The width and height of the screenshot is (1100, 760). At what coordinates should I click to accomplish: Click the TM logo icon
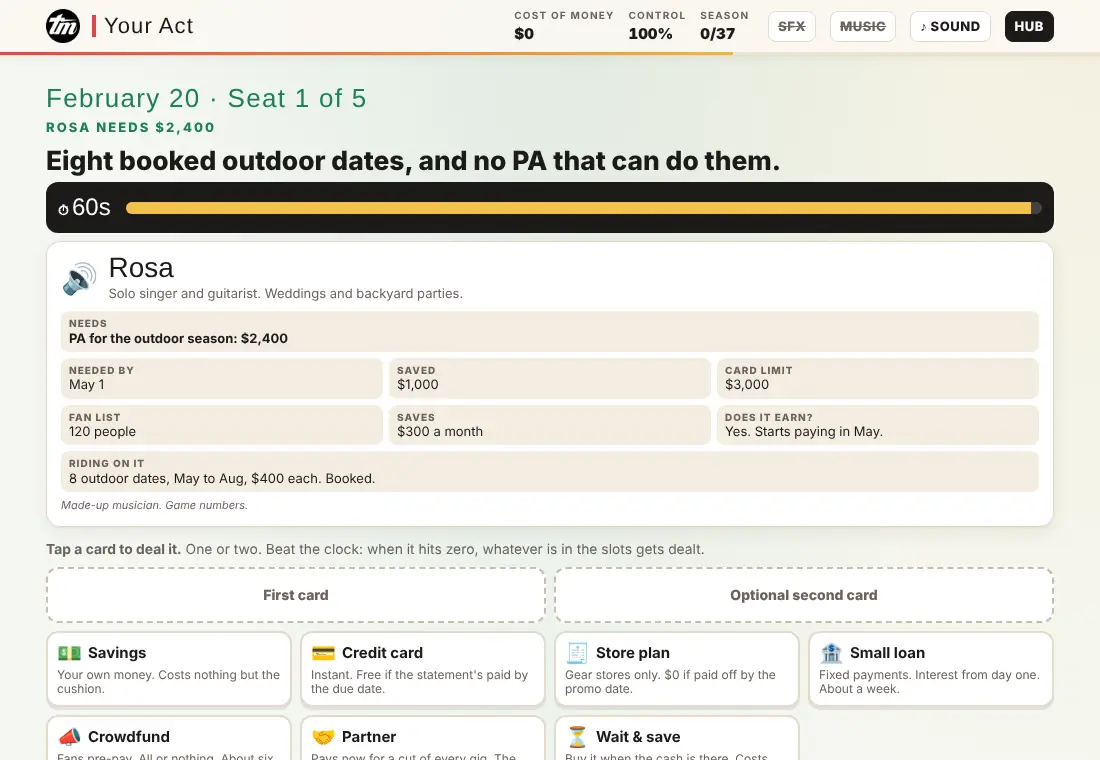pos(63,26)
